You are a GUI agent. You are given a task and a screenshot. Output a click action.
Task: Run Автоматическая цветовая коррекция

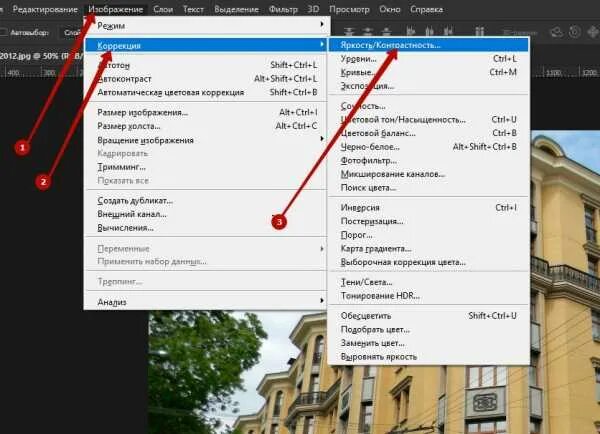[205, 92]
